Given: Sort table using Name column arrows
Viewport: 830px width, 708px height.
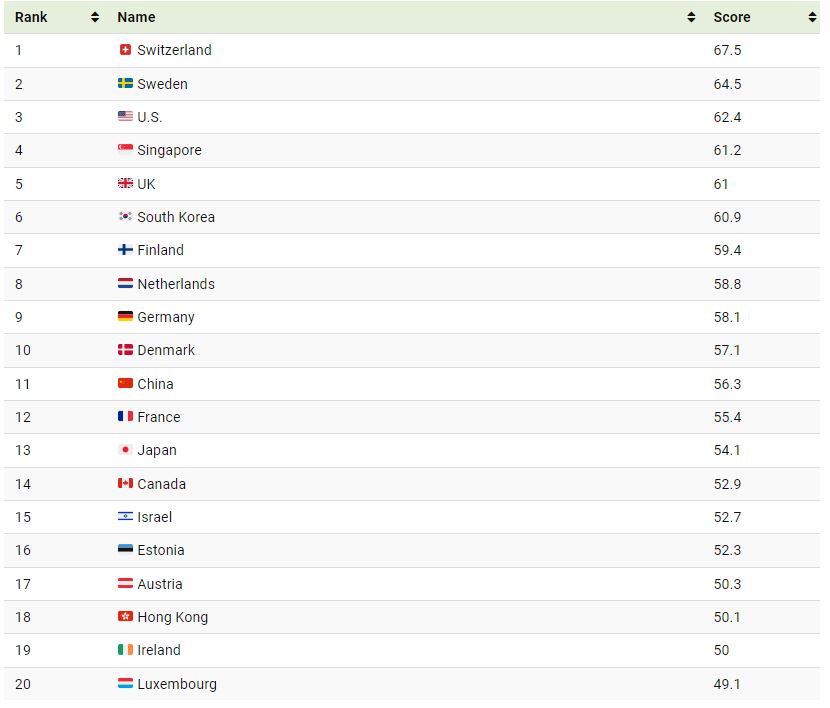Looking at the screenshot, I should (x=691, y=17).
